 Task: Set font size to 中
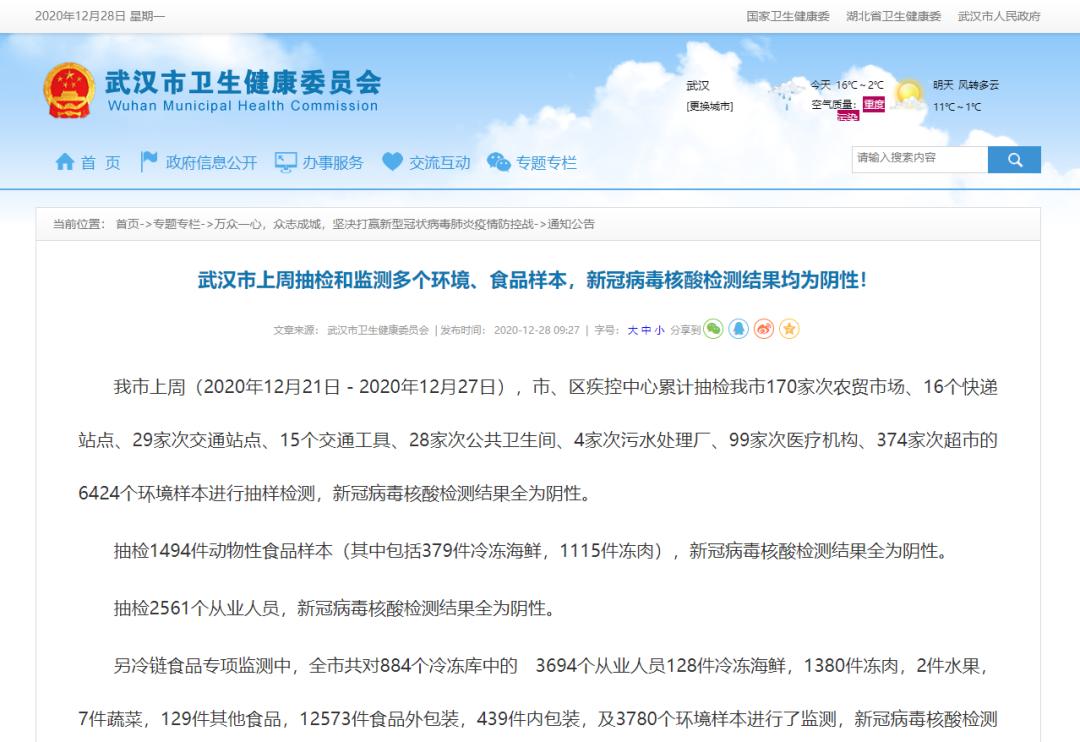coord(646,330)
